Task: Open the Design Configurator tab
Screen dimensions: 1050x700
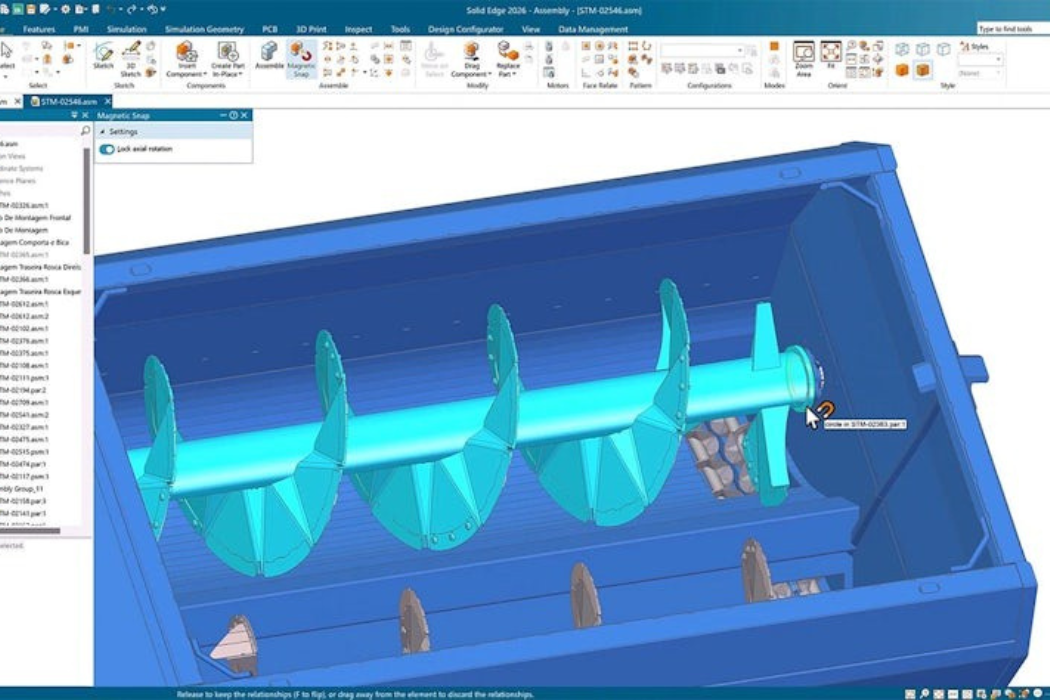Action: click(x=465, y=29)
